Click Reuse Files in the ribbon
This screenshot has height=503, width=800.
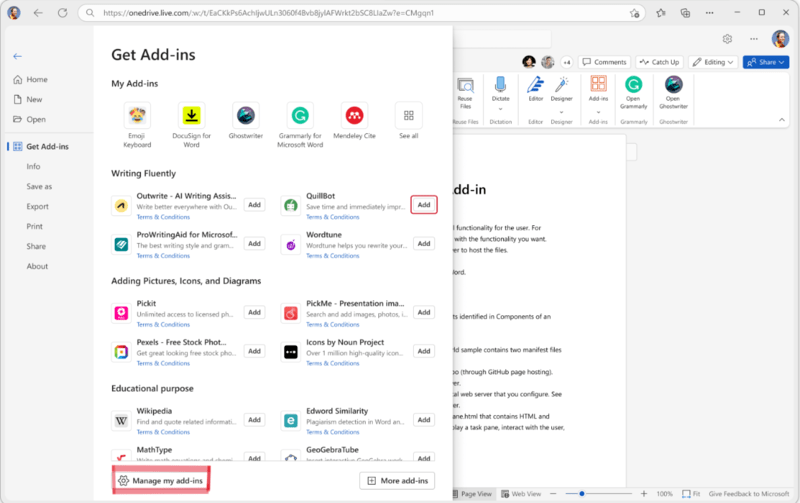tap(465, 94)
